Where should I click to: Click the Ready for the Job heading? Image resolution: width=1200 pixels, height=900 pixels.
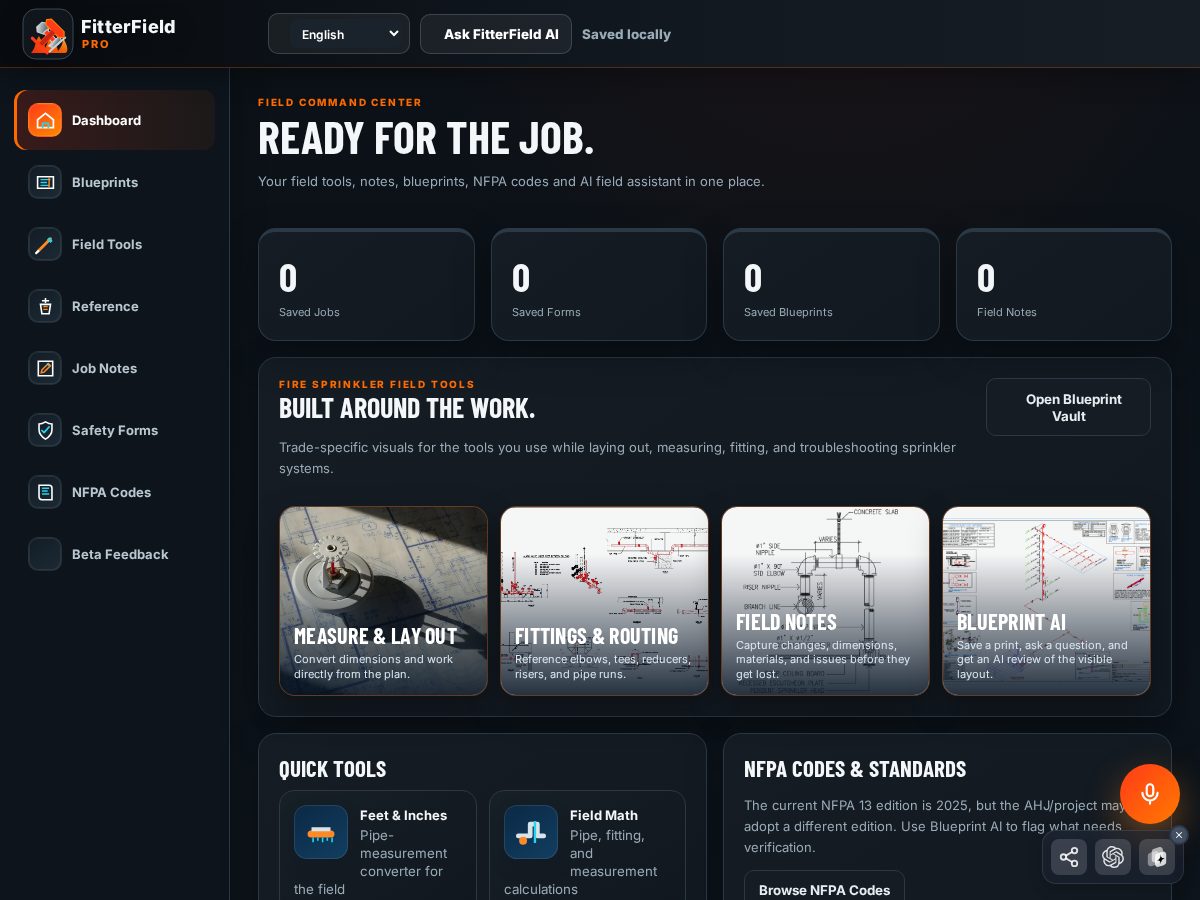point(426,138)
